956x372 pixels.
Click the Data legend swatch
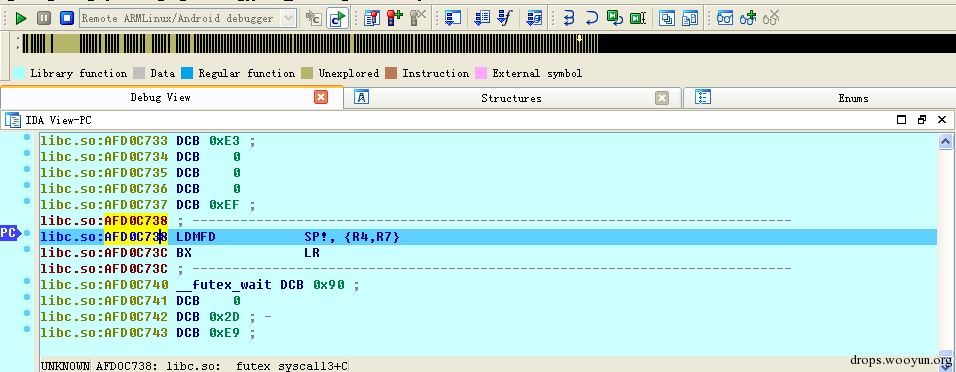[139, 74]
